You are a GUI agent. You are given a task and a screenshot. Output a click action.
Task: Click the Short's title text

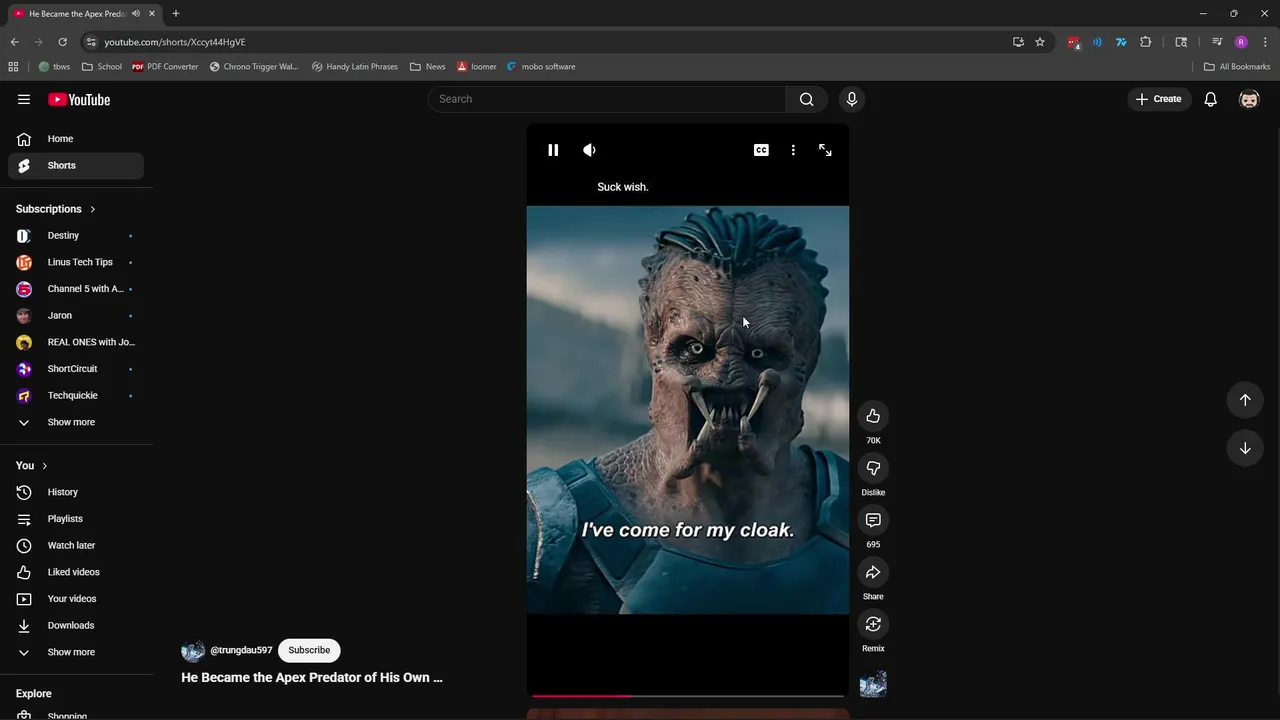pyautogui.click(x=312, y=677)
